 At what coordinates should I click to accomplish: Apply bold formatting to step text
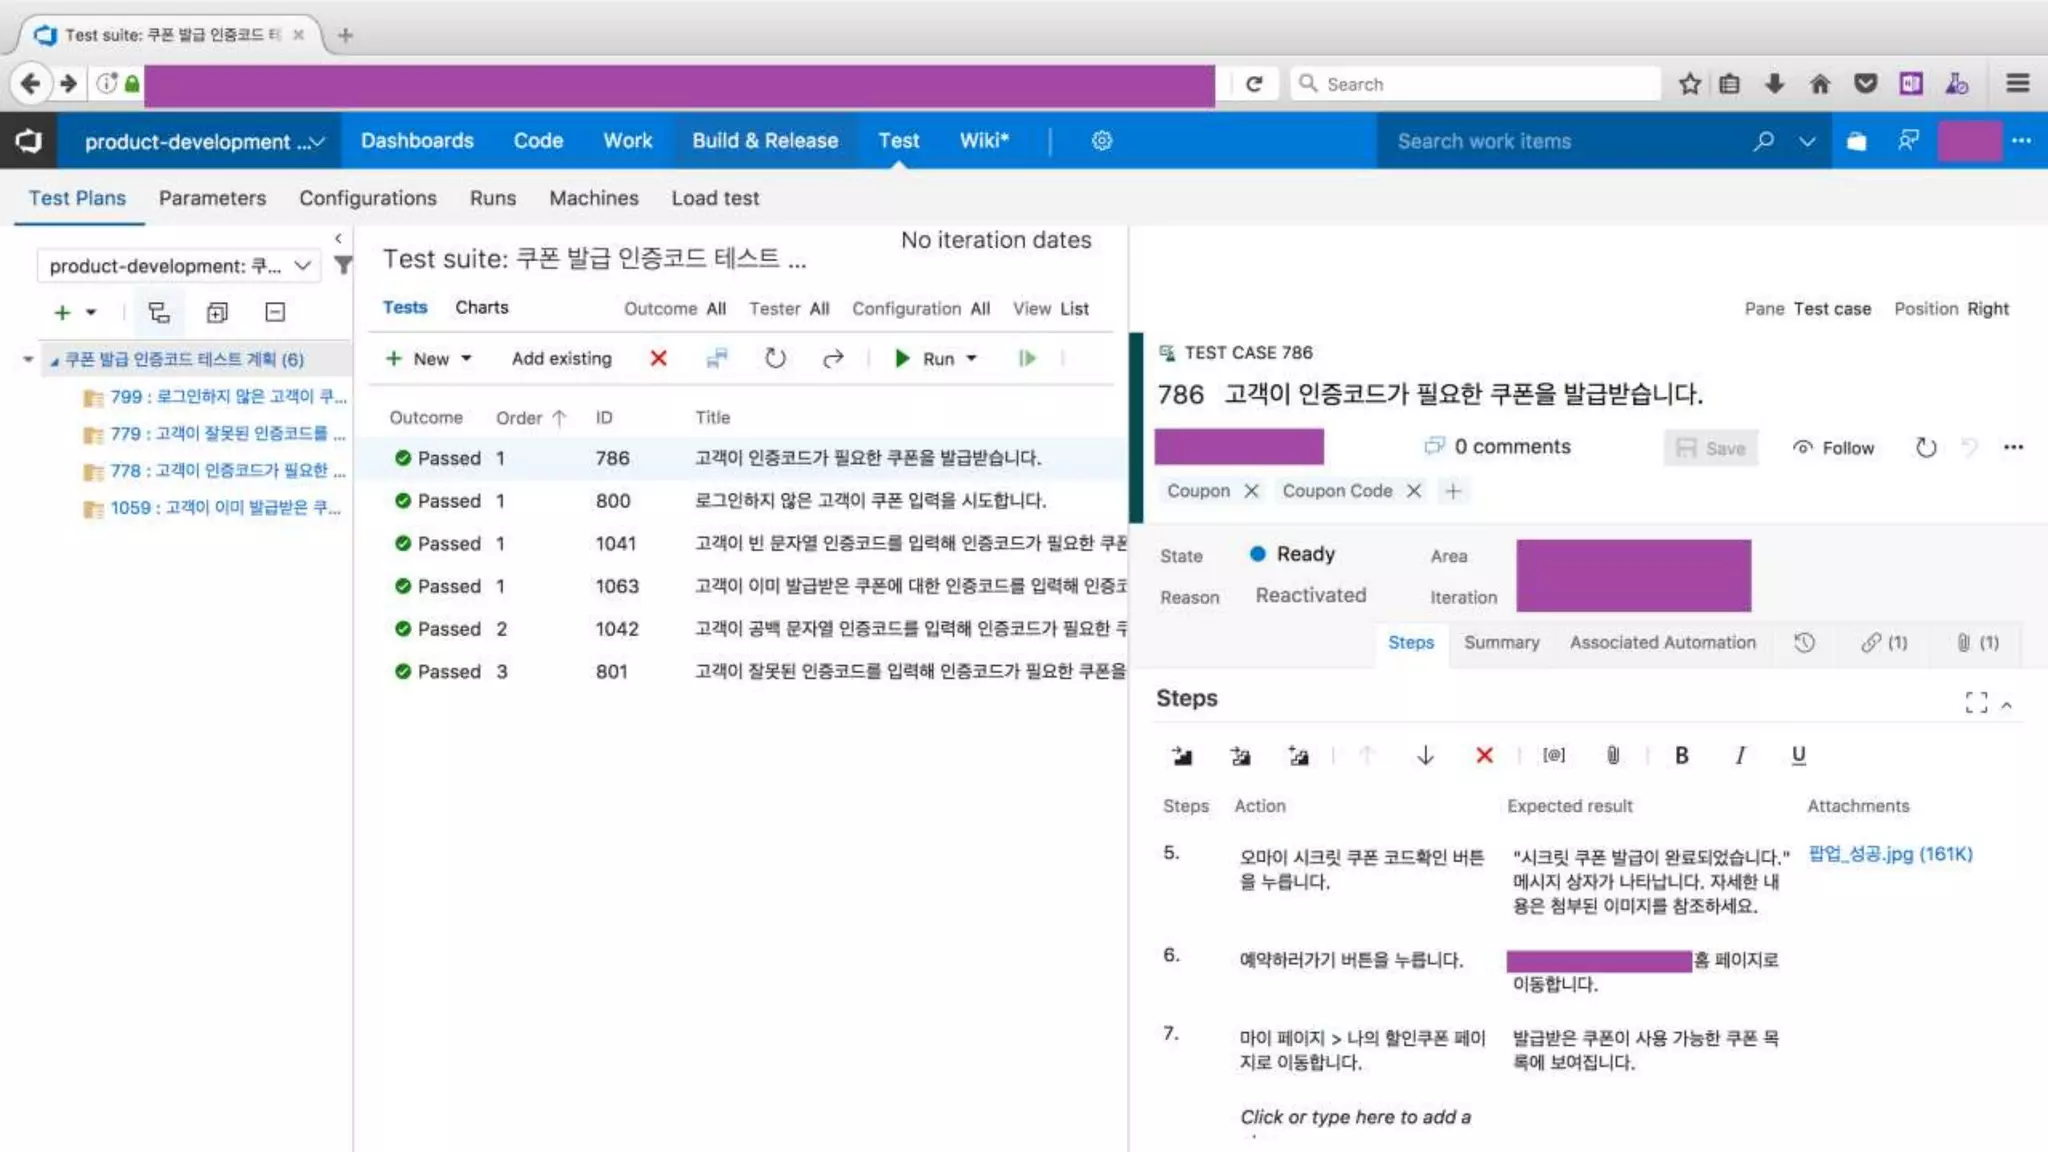click(1681, 756)
